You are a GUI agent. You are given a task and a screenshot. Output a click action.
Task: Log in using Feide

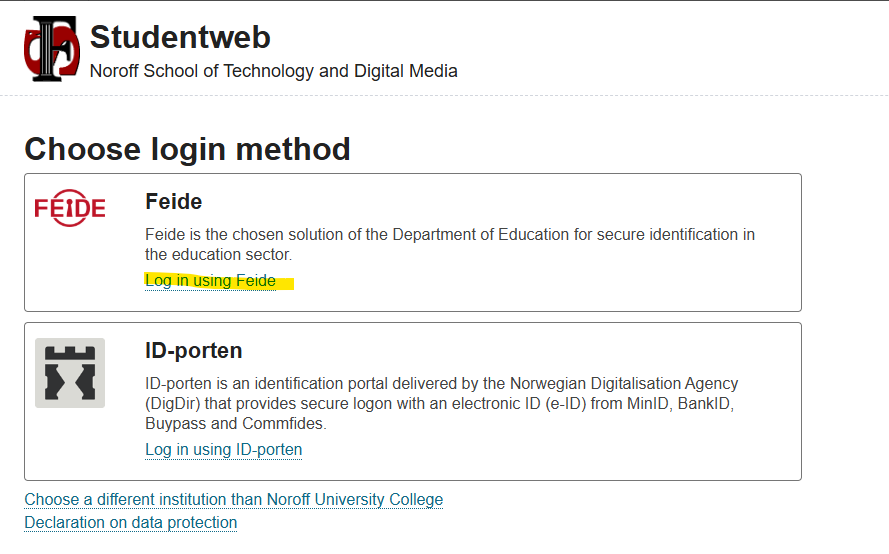tap(210, 281)
